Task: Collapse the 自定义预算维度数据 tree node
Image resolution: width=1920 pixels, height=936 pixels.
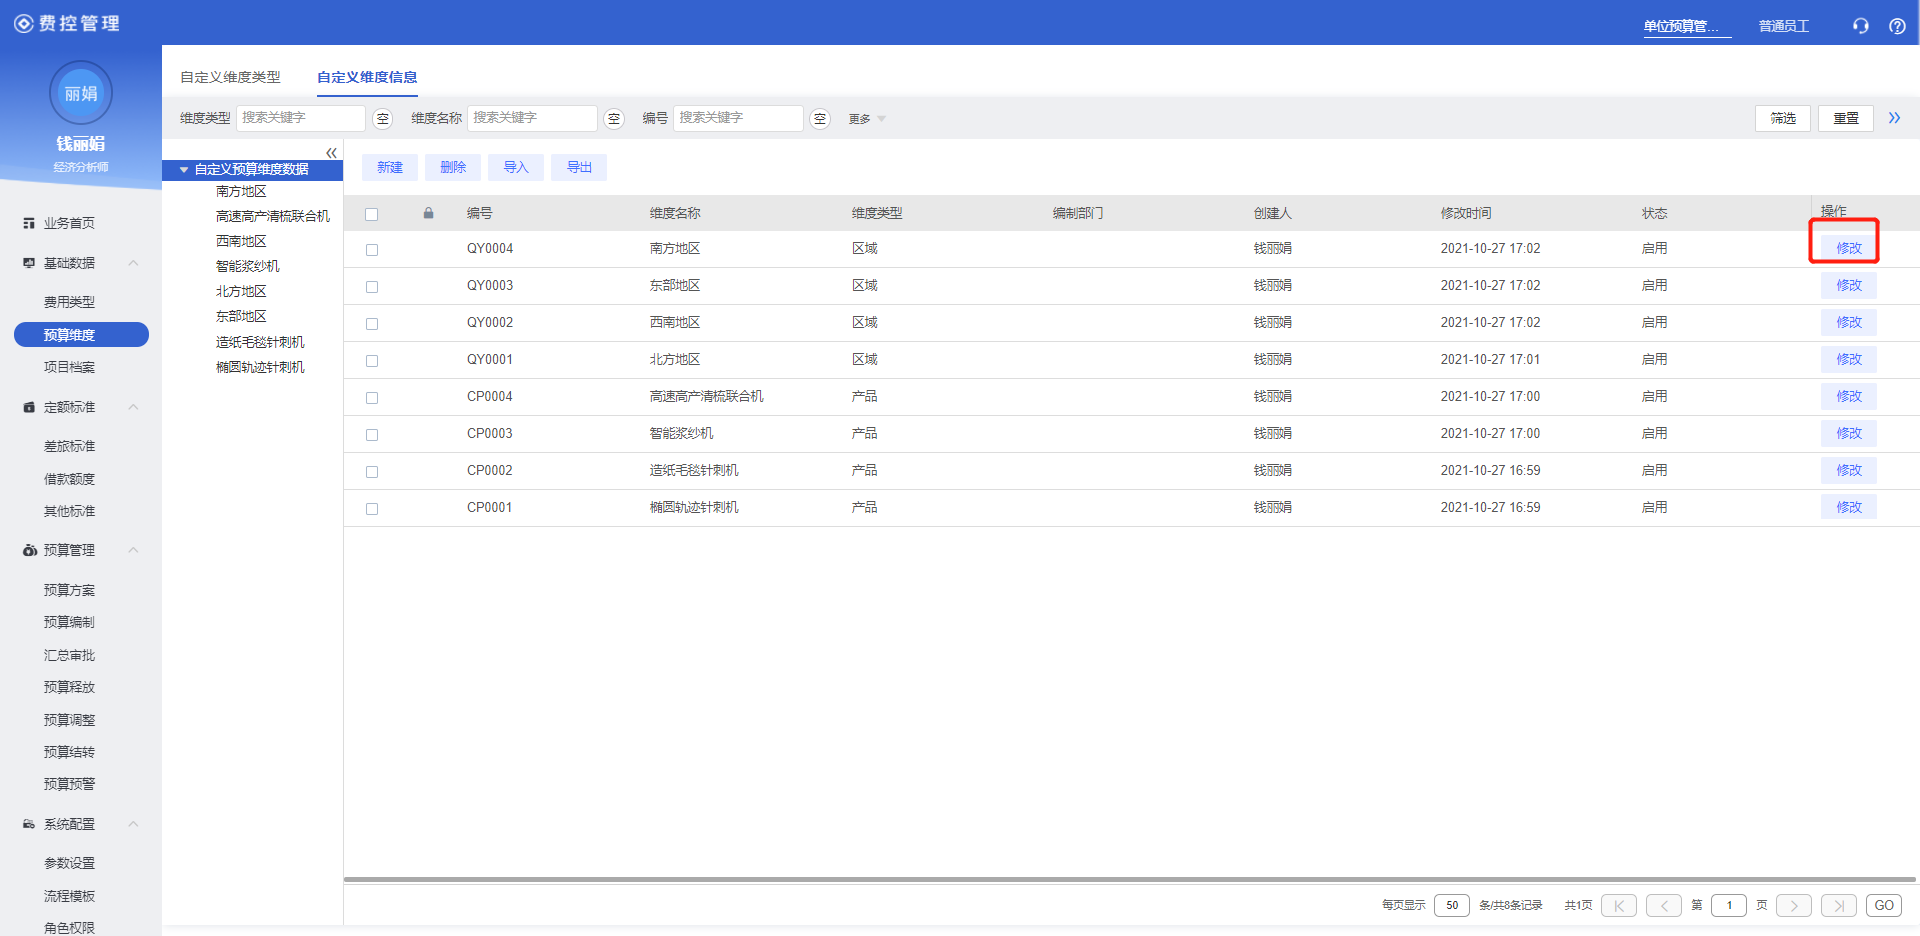Action: coord(184,170)
